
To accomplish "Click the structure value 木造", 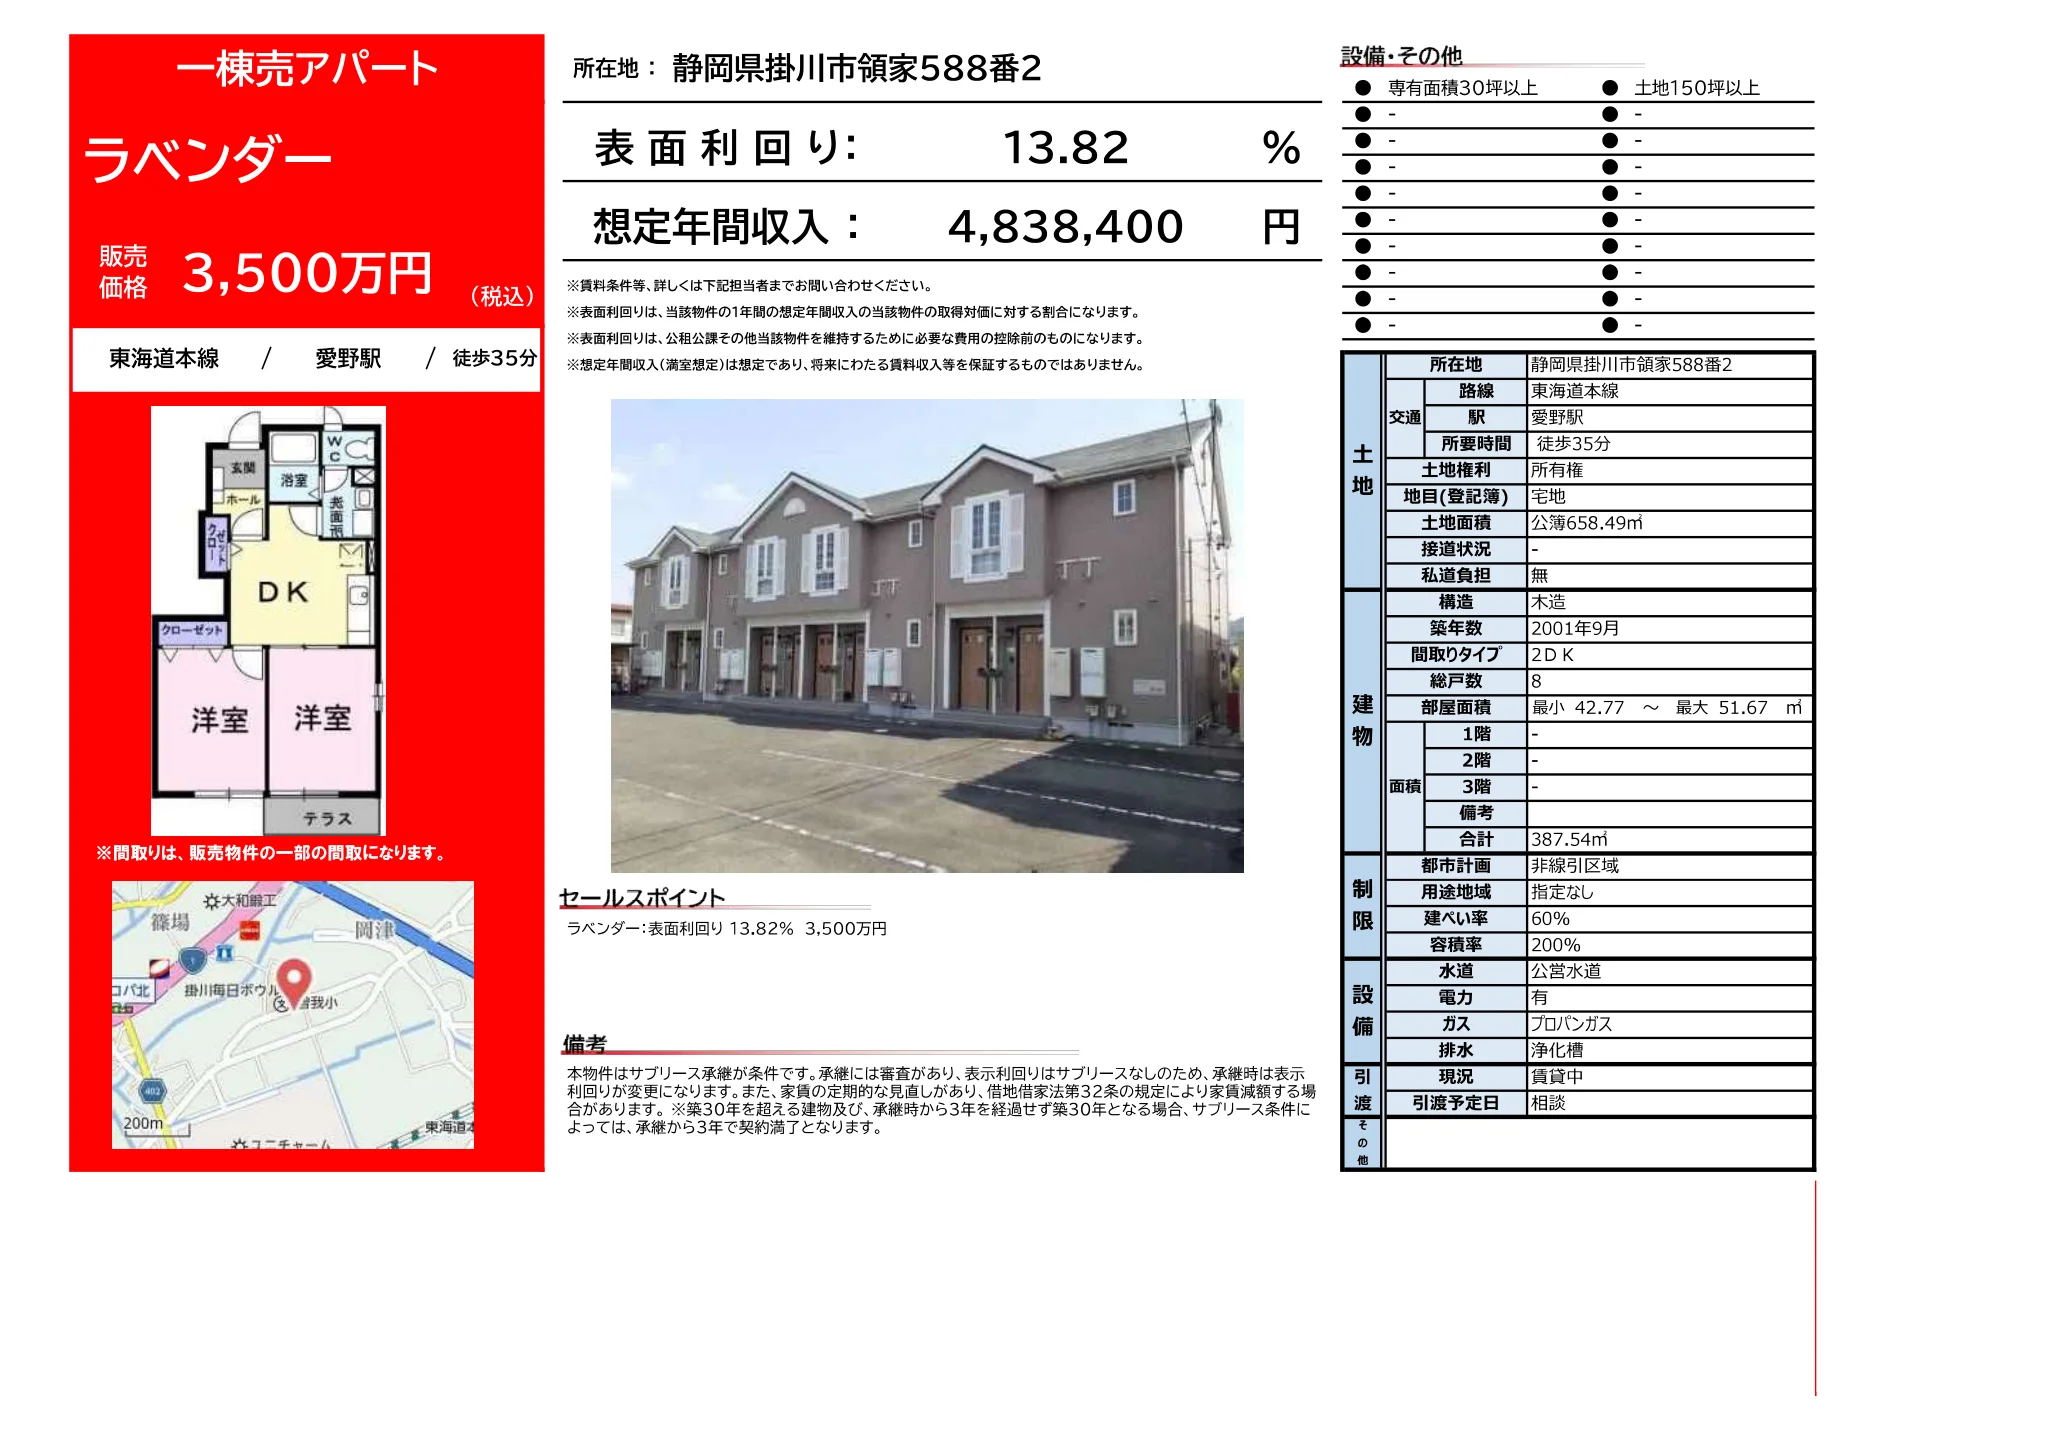I will click(x=1548, y=602).
